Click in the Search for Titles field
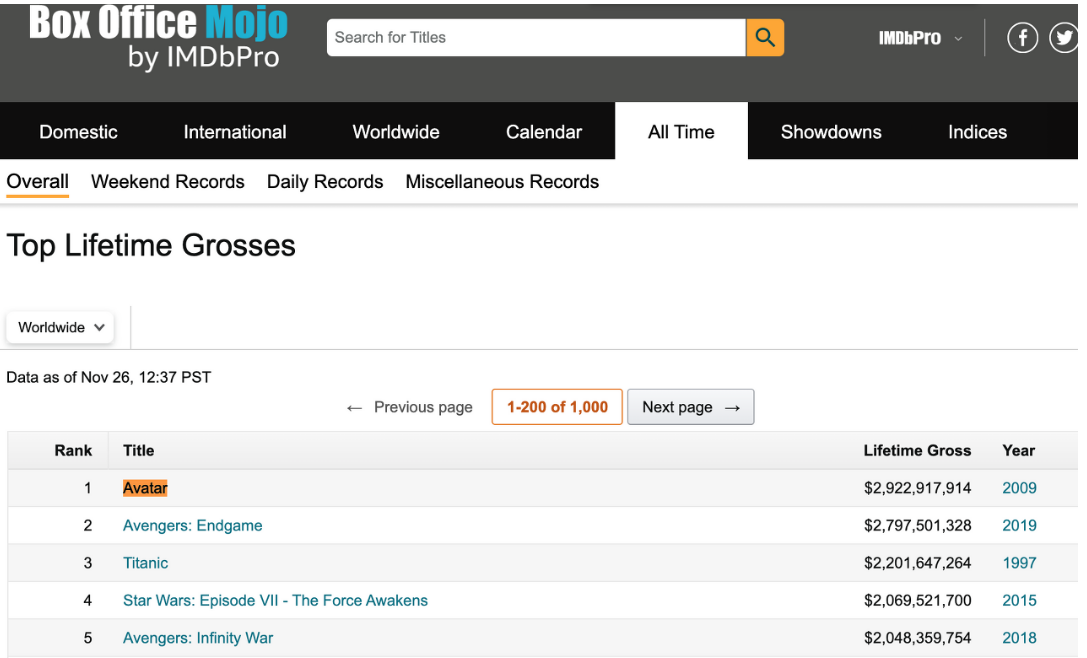The height and width of the screenshot is (658, 1087). [x=537, y=37]
